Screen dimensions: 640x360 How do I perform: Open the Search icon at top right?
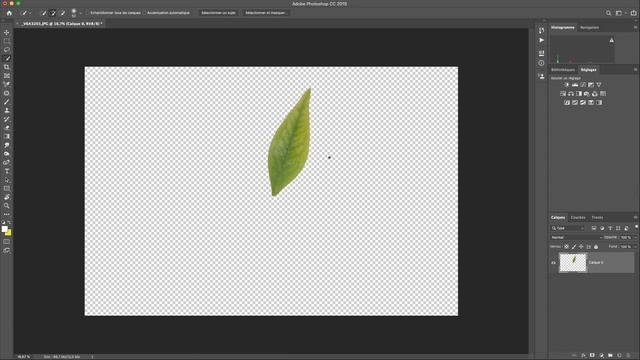tap(608, 13)
